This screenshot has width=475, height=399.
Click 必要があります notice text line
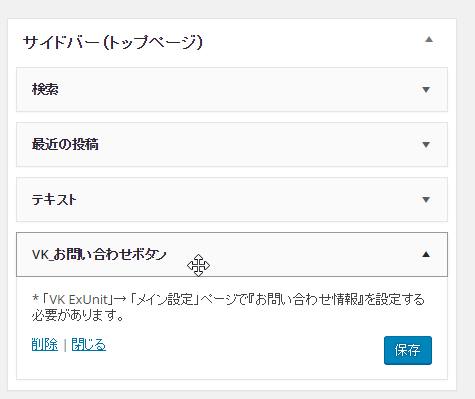[x=78, y=315]
